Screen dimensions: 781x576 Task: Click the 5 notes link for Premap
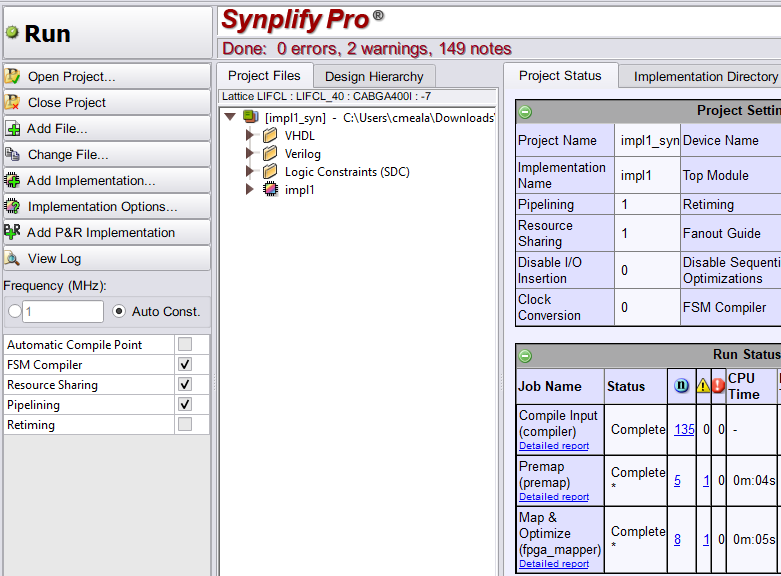click(677, 480)
